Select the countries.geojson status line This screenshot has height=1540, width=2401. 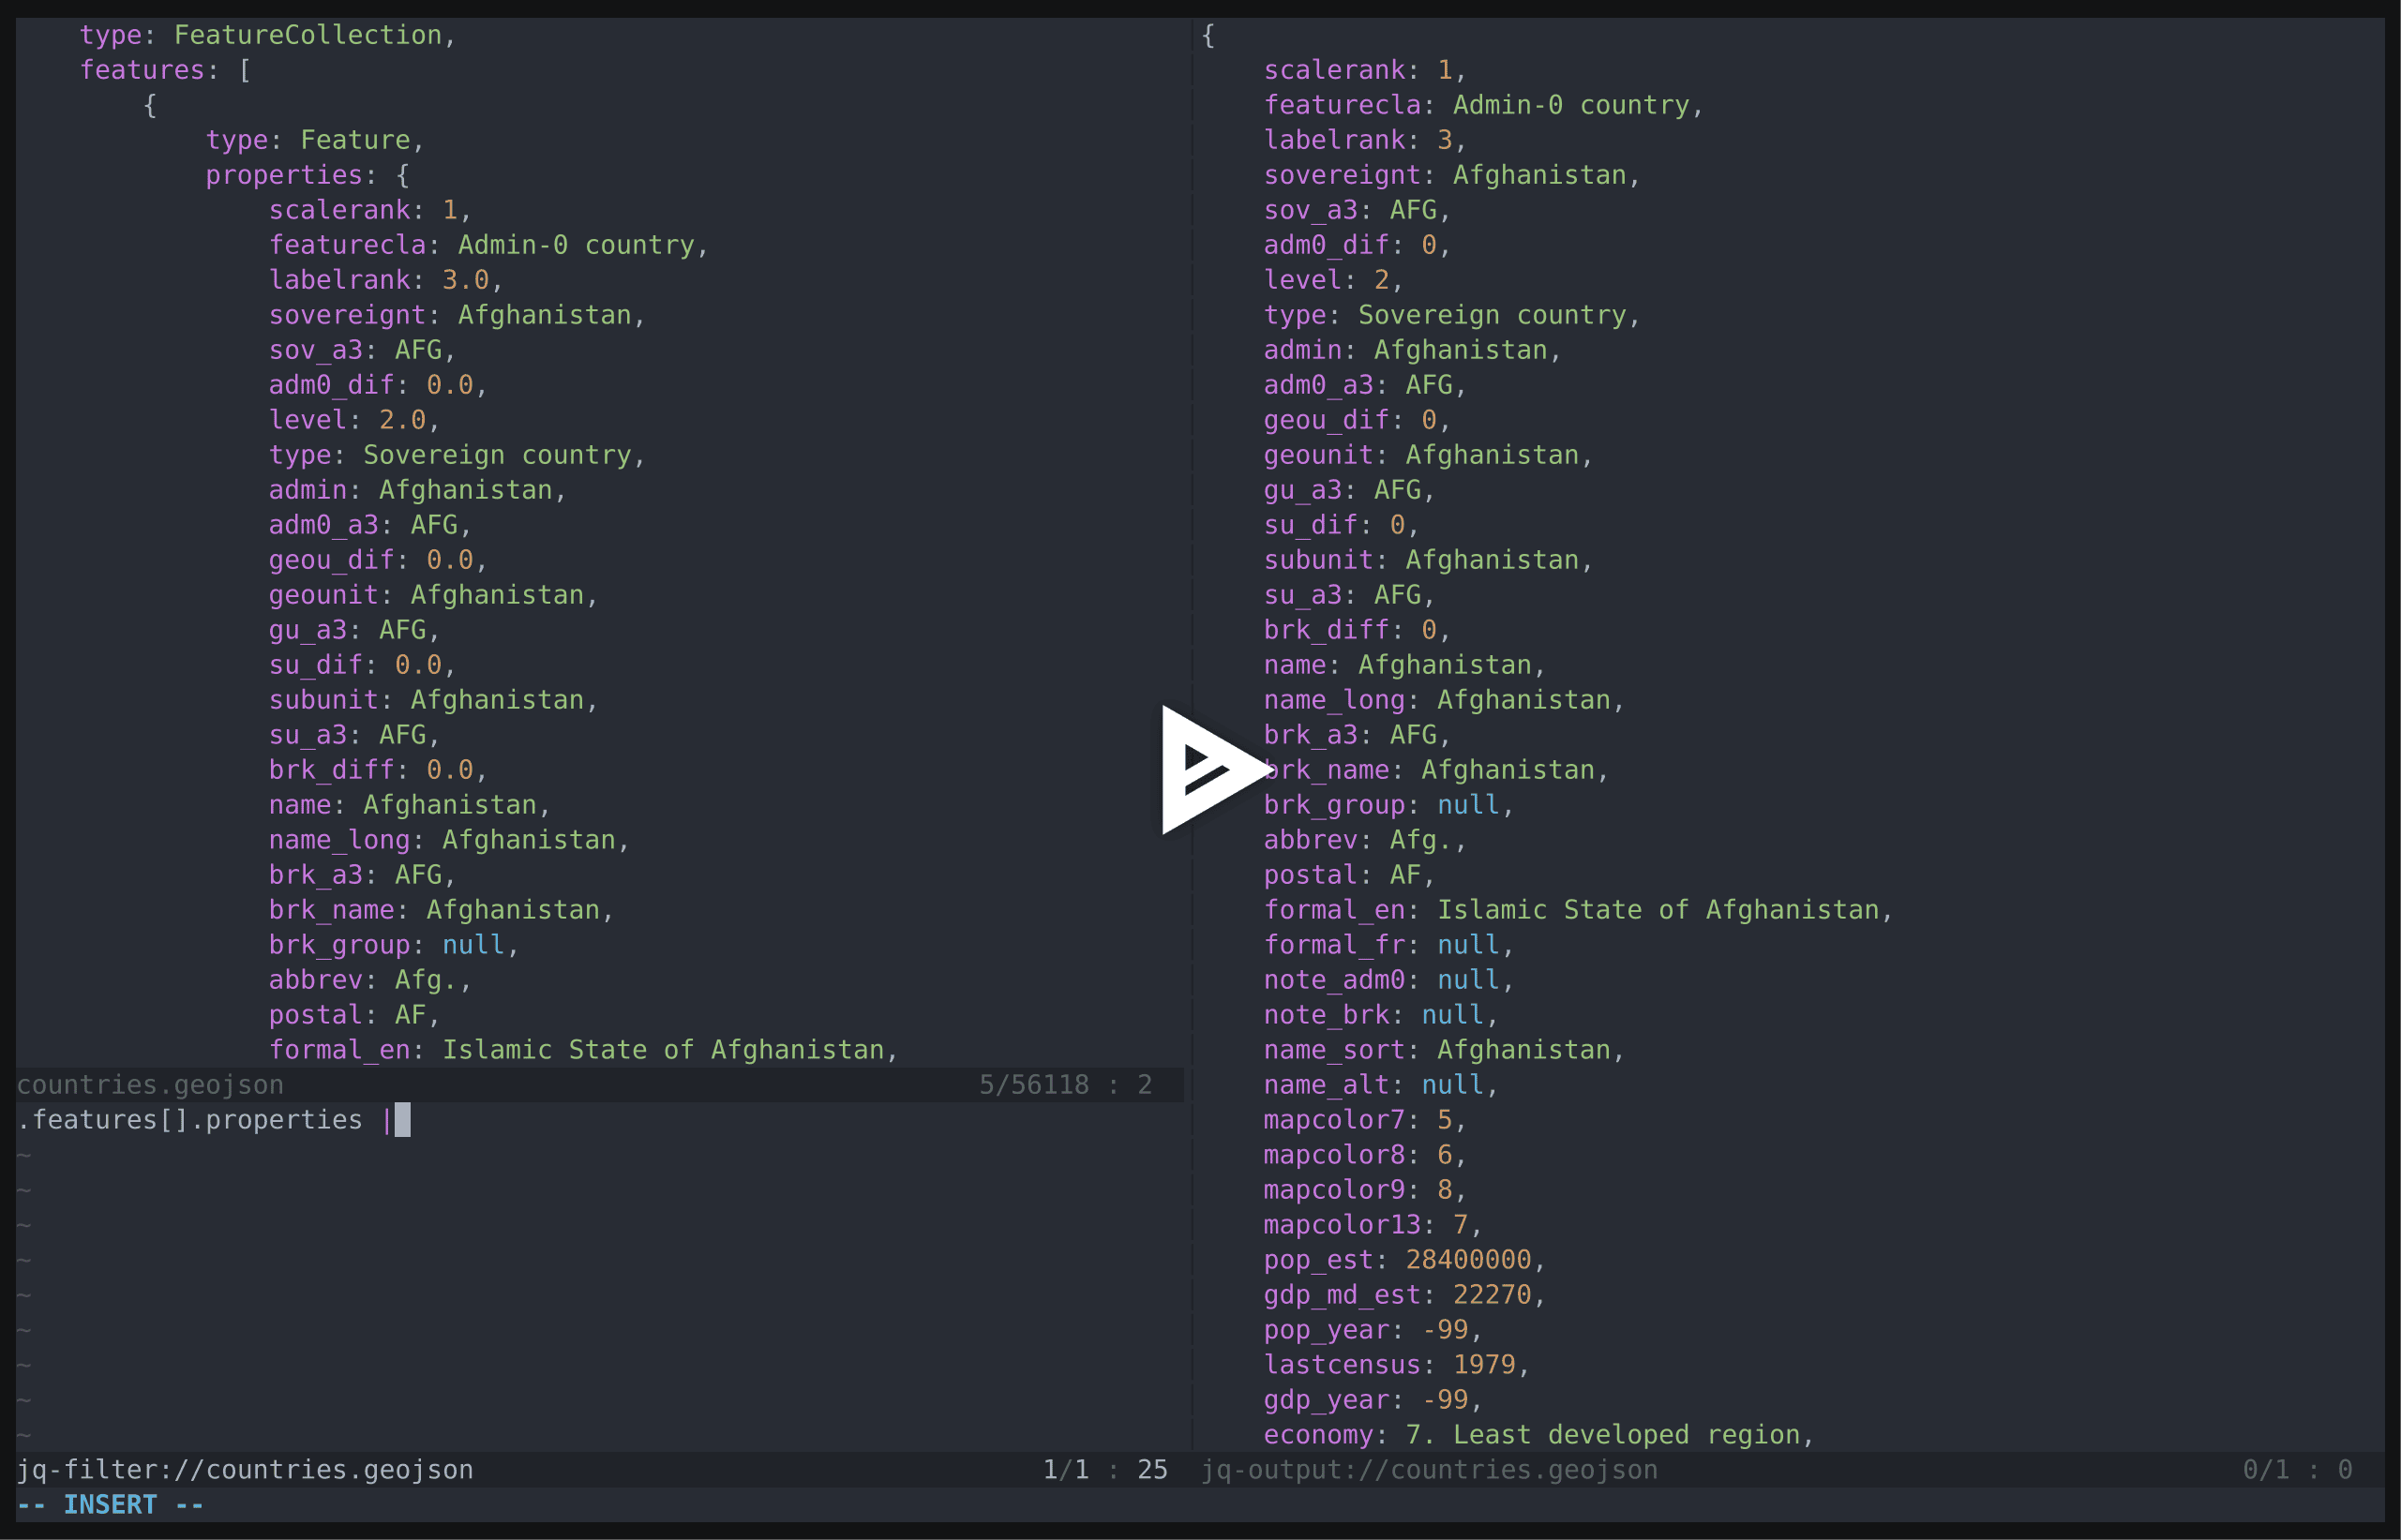pos(150,1085)
